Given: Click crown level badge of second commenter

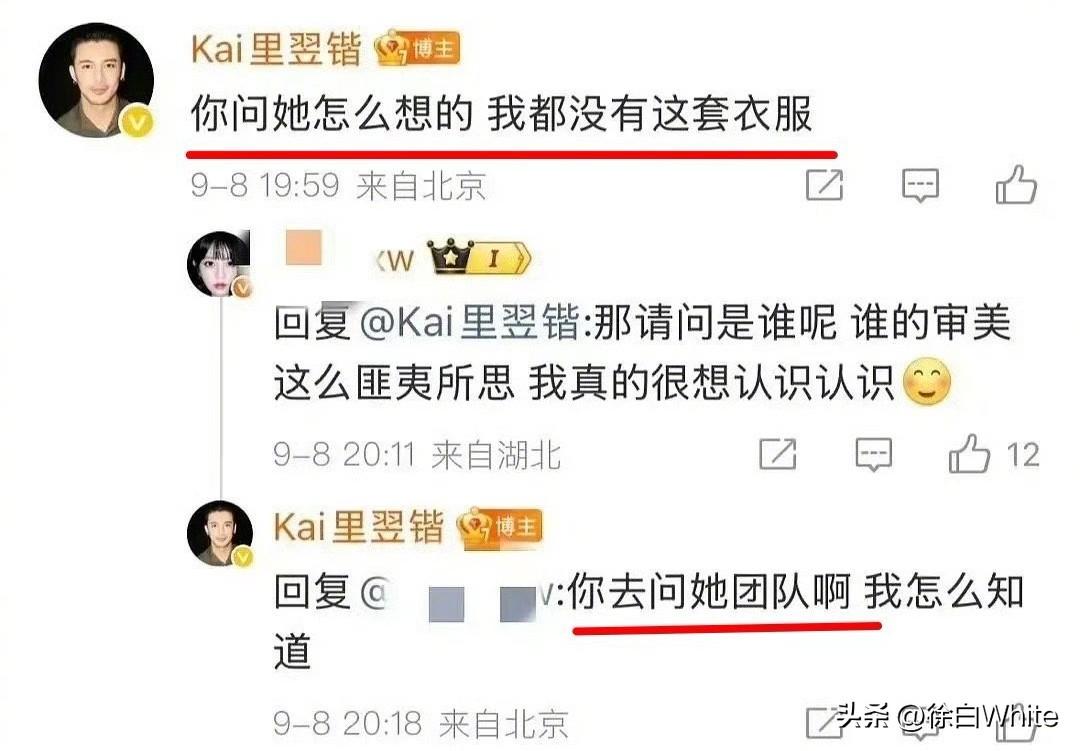Looking at the screenshot, I should pyautogui.click(x=480, y=258).
